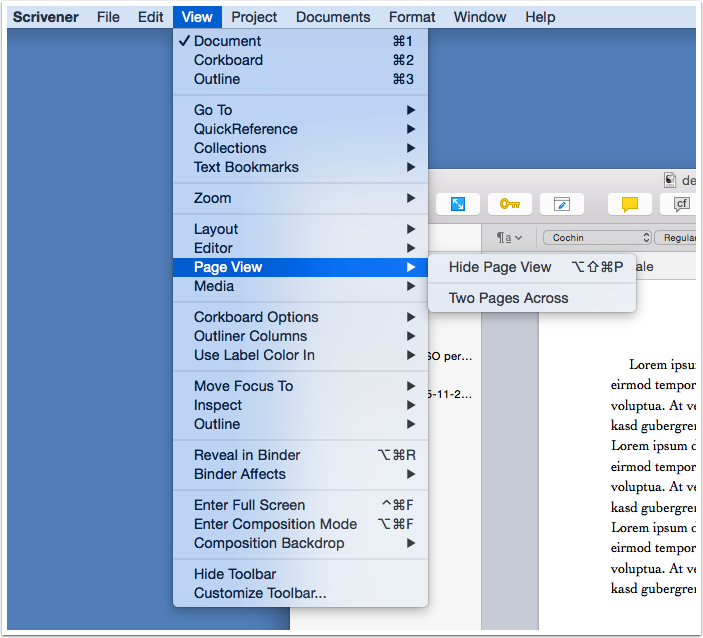Open the Inspect submenu

pyautogui.click(x=300, y=405)
